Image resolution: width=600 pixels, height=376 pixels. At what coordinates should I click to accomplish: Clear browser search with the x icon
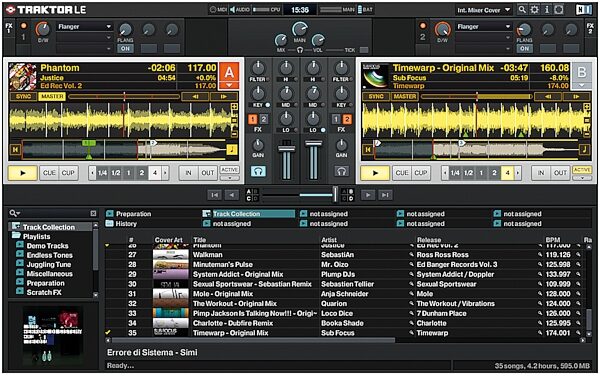pos(93,213)
